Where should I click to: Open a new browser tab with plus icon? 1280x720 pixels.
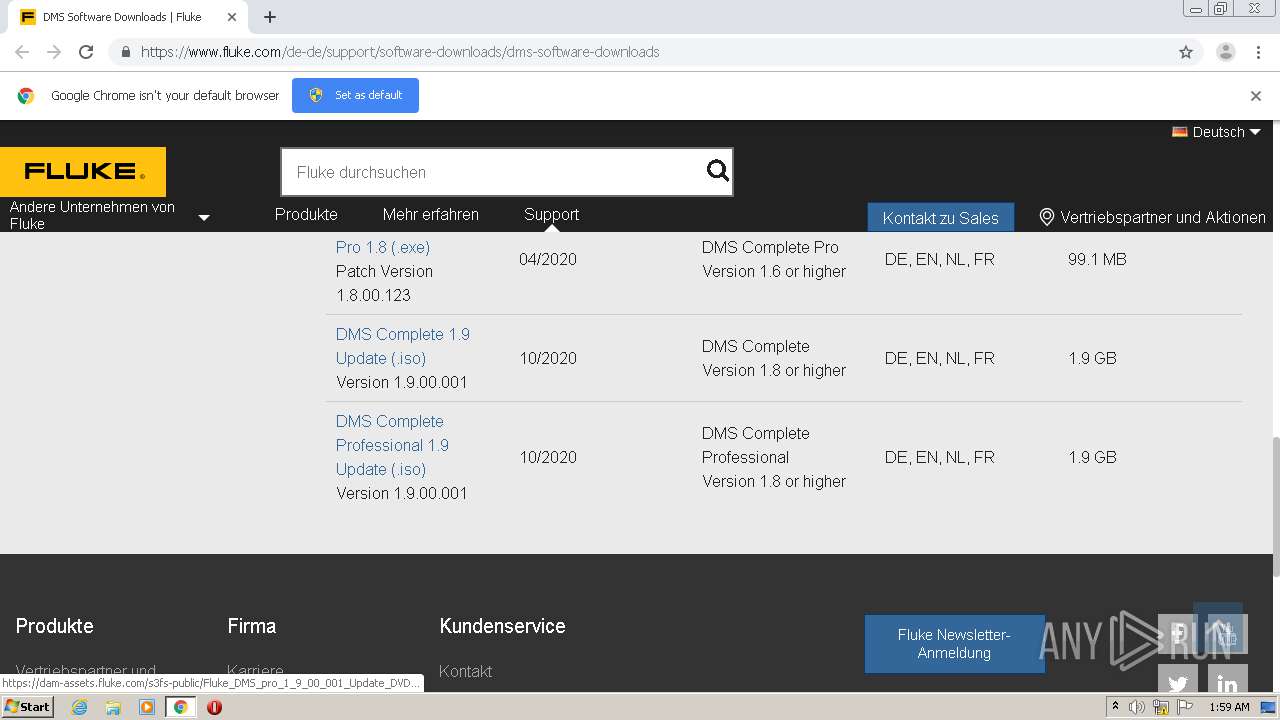(x=270, y=17)
